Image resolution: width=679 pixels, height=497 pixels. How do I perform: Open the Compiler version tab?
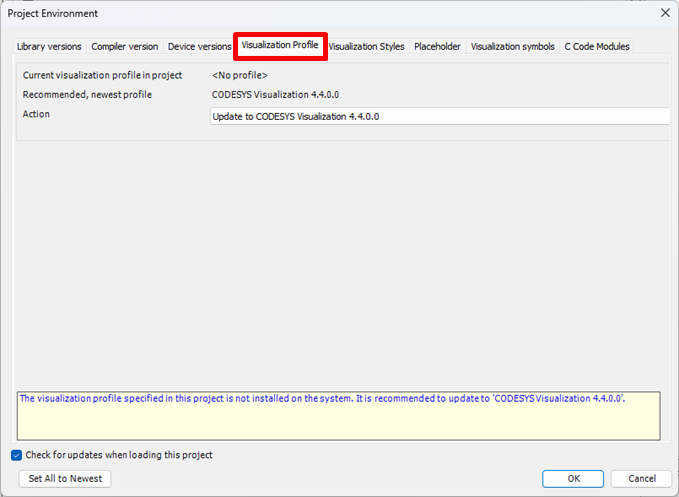[x=124, y=46]
